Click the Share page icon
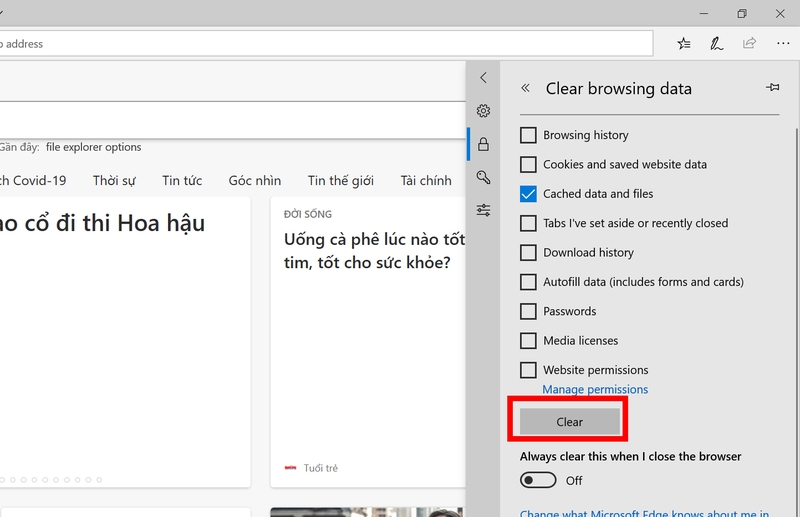This screenshot has width=800, height=517. coord(749,44)
